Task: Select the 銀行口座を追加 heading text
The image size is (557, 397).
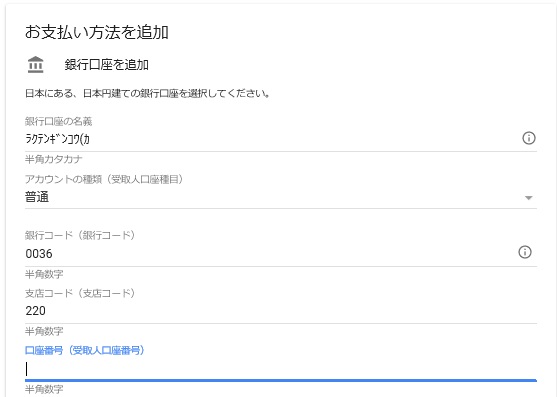Action: point(107,65)
